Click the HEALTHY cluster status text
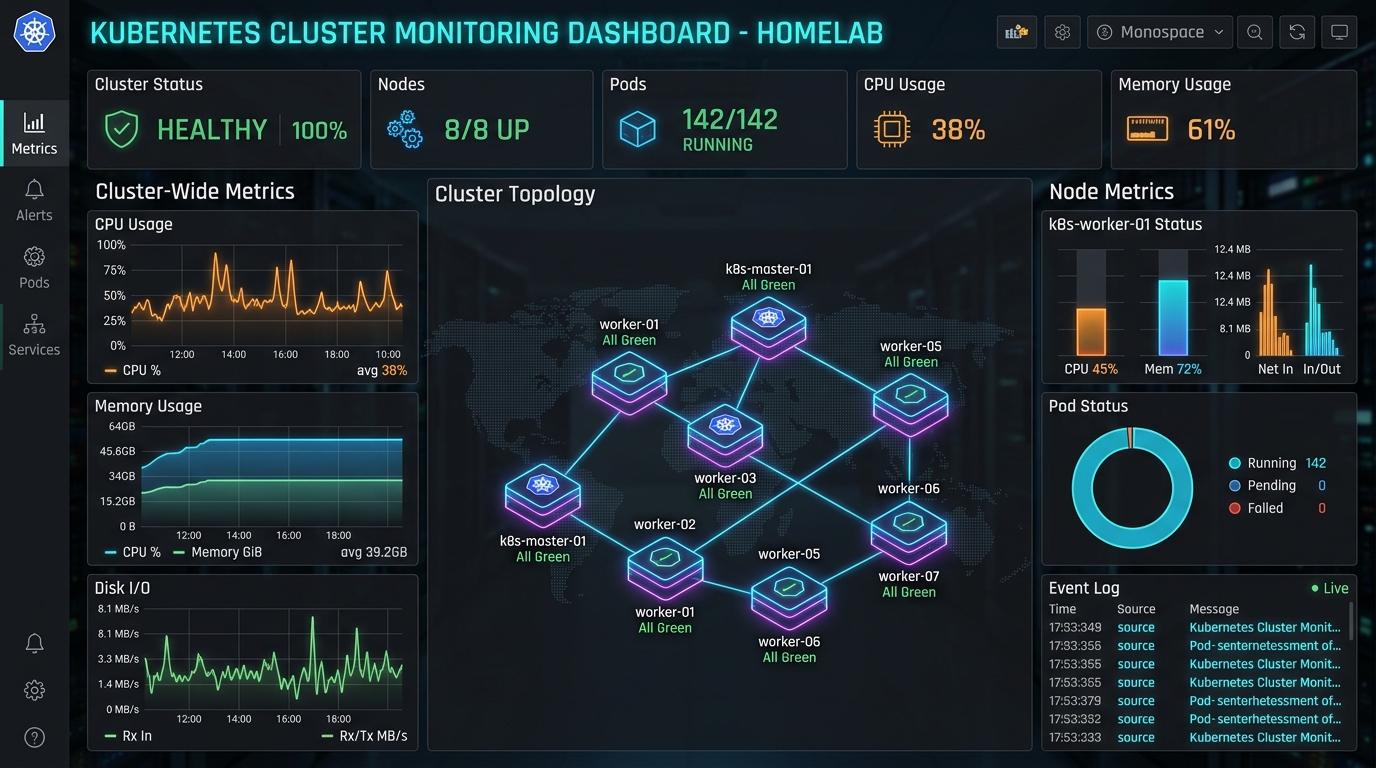 (212, 130)
